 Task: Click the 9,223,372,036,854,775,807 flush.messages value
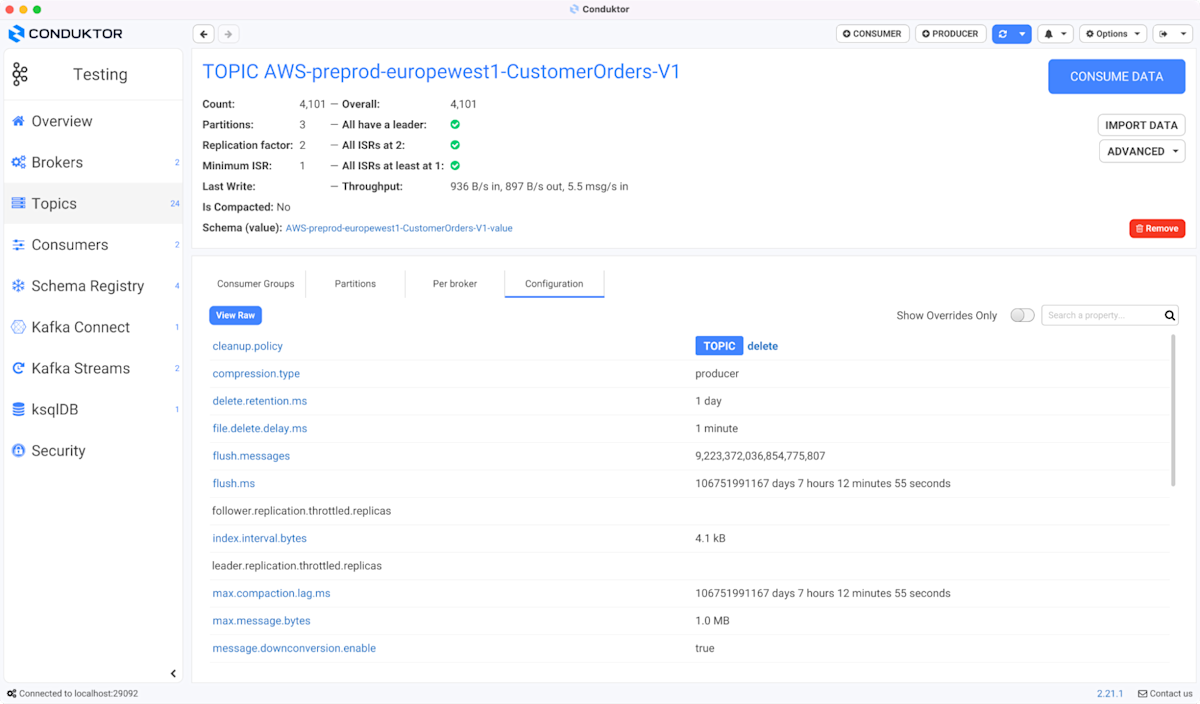pos(760,456)
